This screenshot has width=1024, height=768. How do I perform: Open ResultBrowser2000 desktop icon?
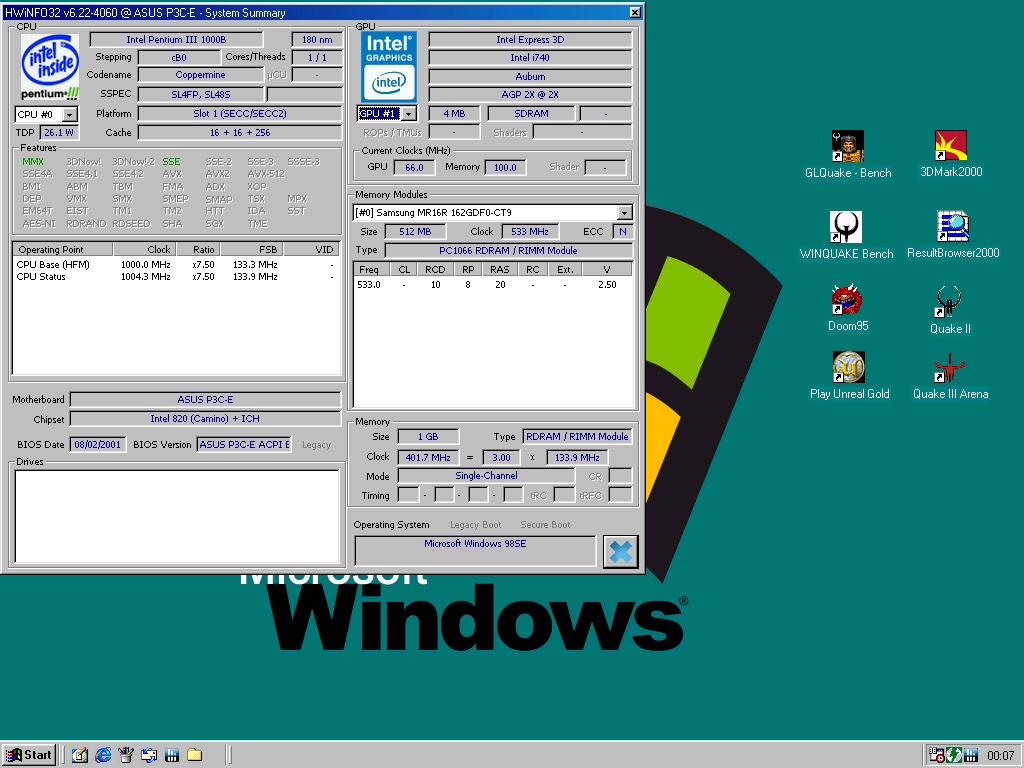pyautogui.click(x=953, y=235)
